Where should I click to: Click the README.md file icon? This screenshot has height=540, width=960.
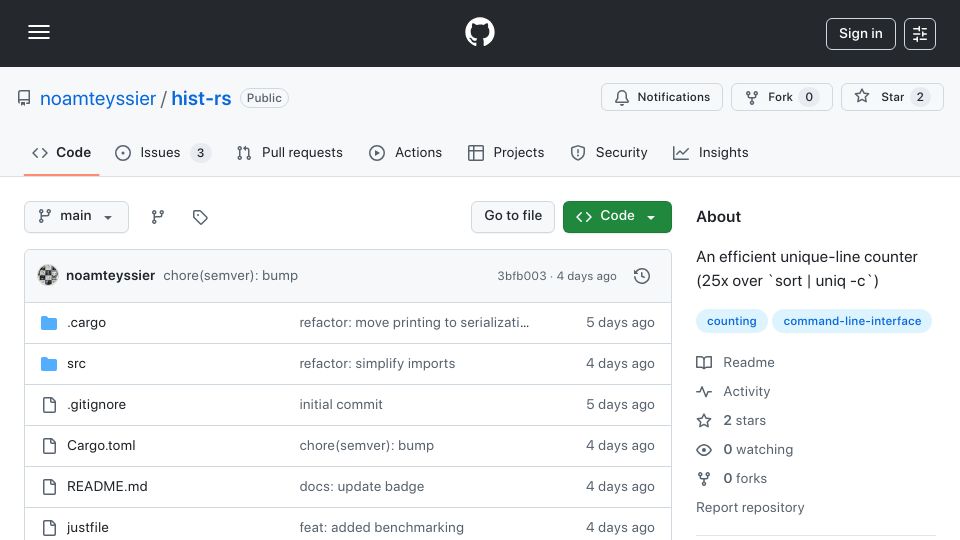[49, 487]
